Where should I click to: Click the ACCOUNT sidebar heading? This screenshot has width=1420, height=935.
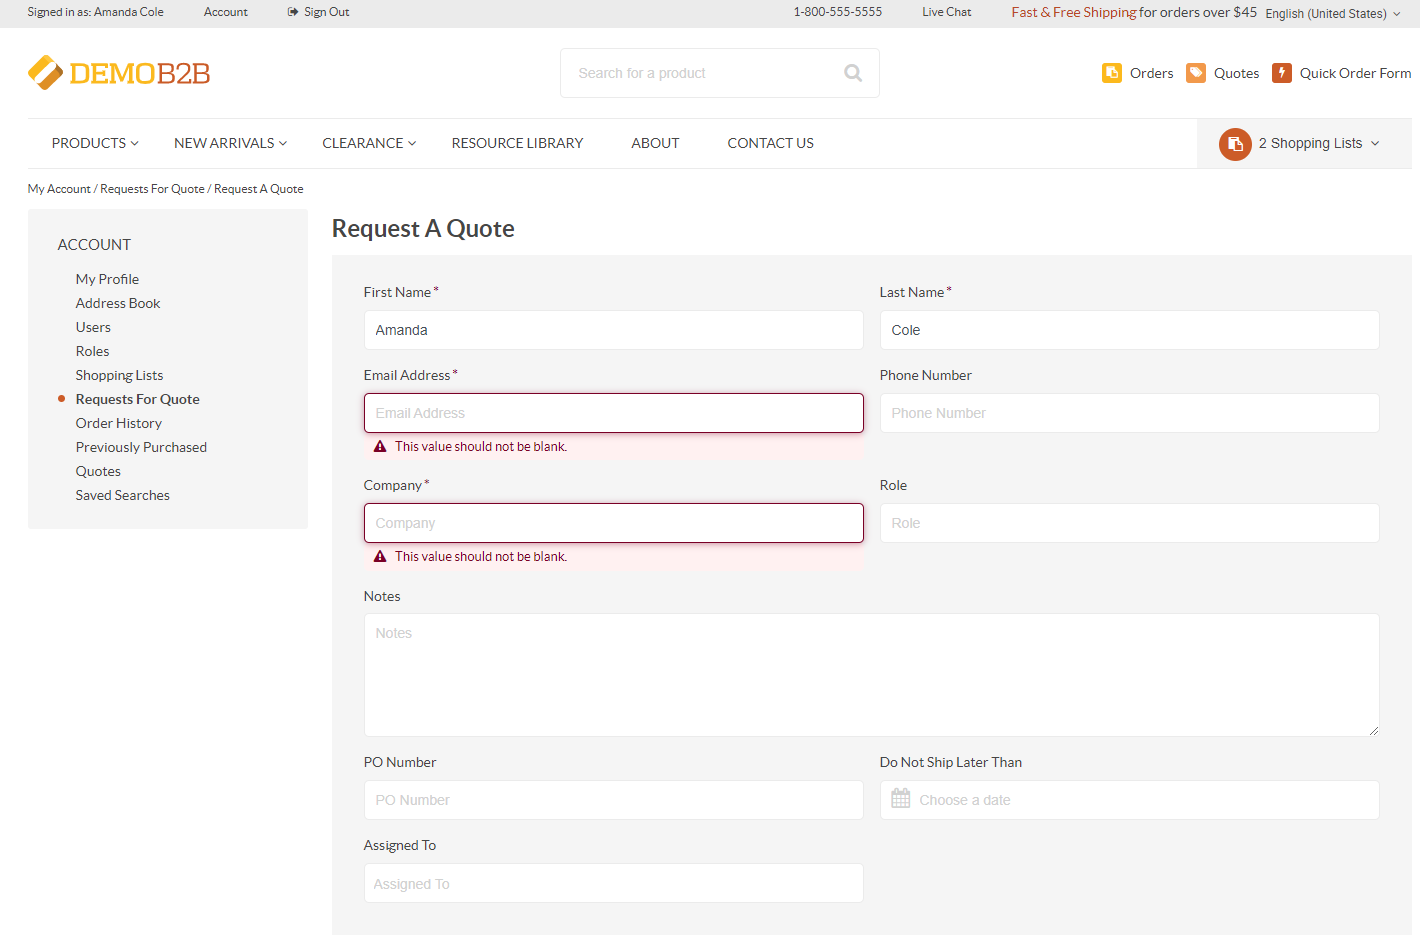coord(94,245)
